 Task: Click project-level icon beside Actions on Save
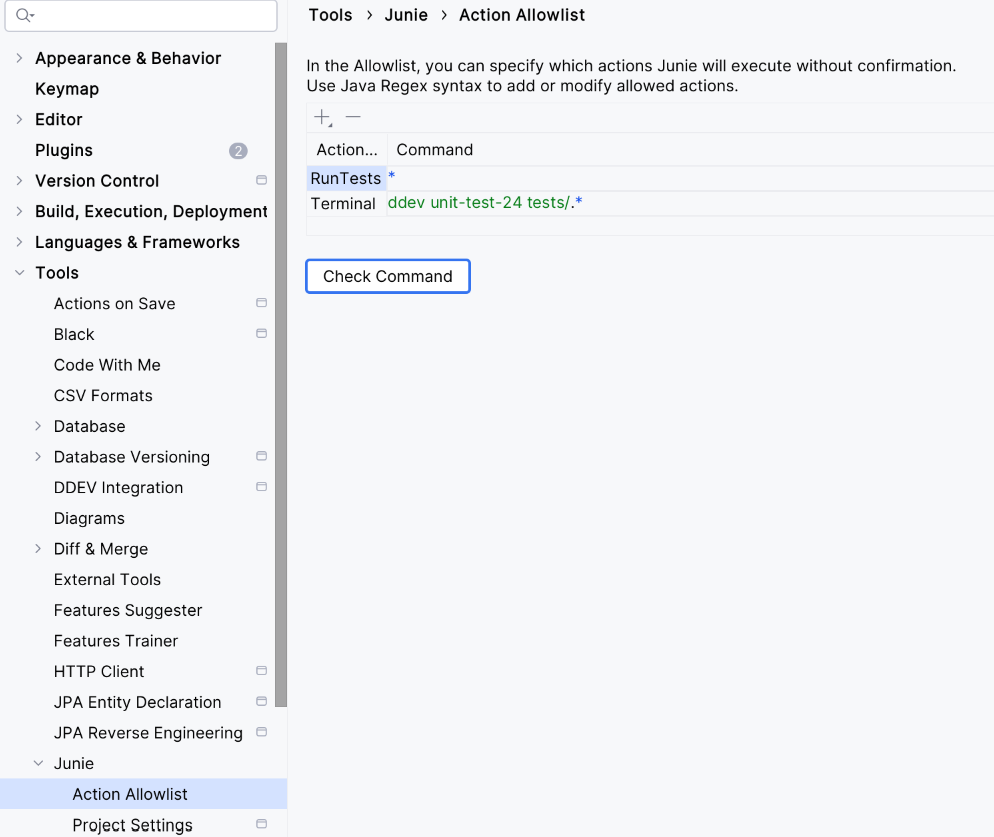pos(261,303)
